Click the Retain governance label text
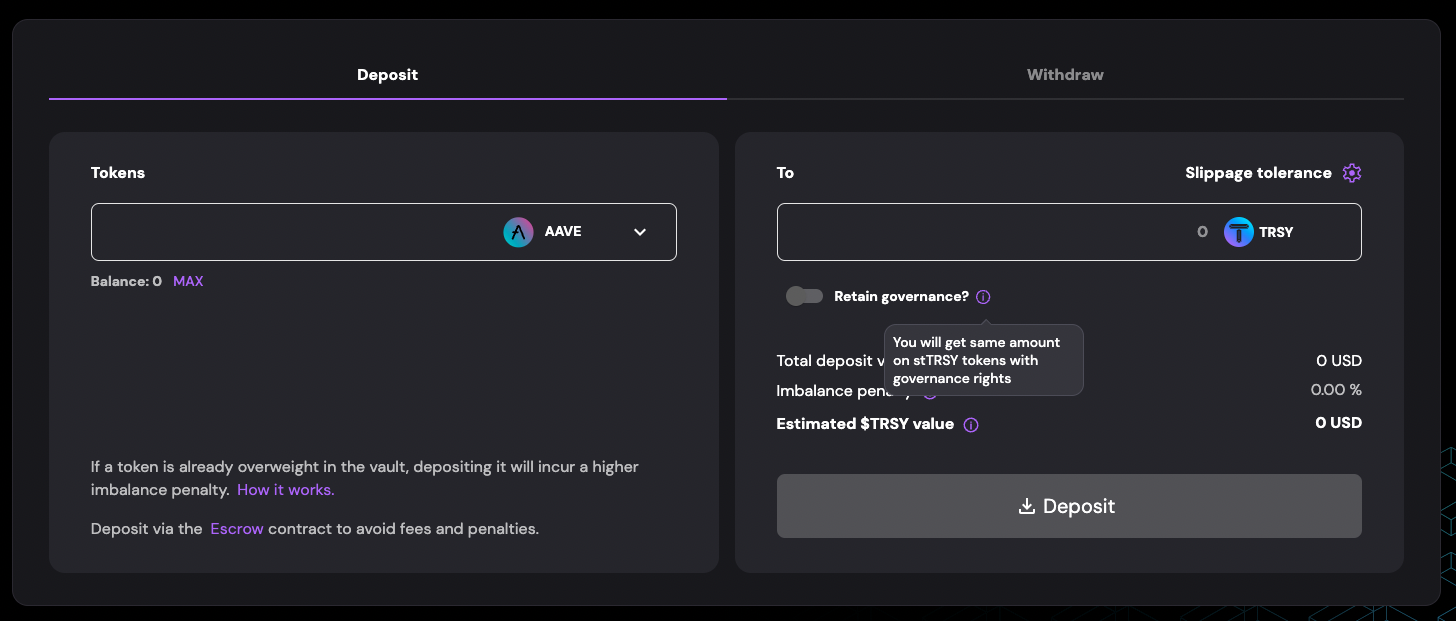Screen dimensions: 1456x621 pos(901,297)
